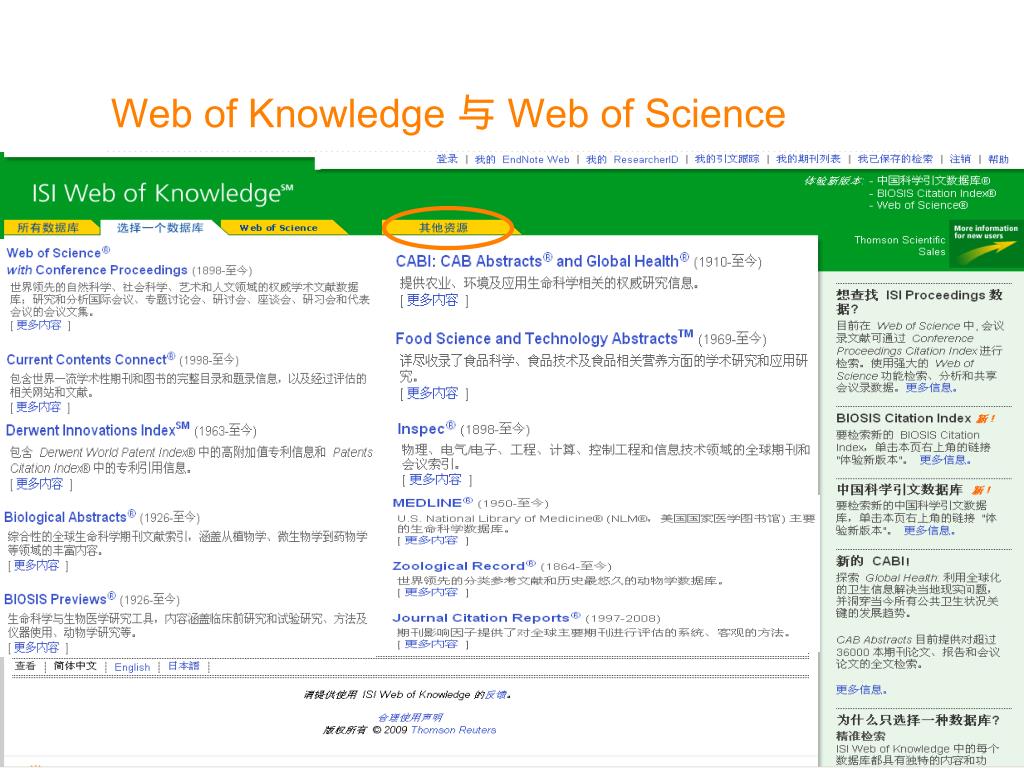Open 我的期刊列表 link

[808, 159]
